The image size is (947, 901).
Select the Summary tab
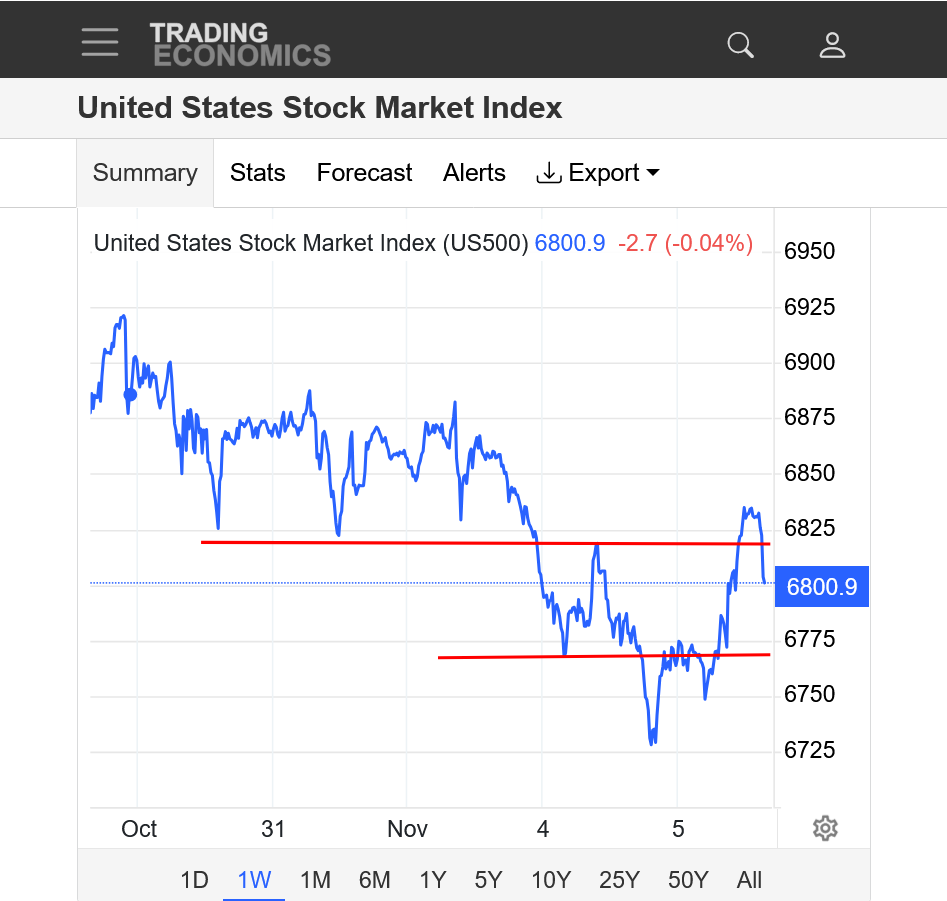(x=145, y=173)
